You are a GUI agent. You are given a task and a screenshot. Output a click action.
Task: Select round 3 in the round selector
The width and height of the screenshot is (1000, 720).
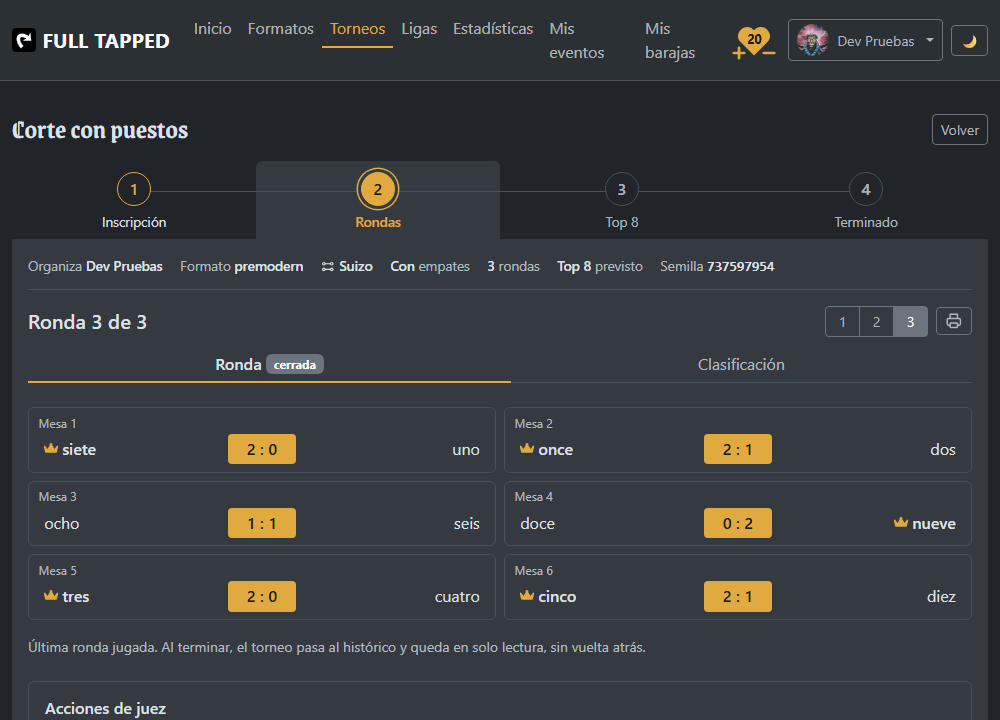910,321
